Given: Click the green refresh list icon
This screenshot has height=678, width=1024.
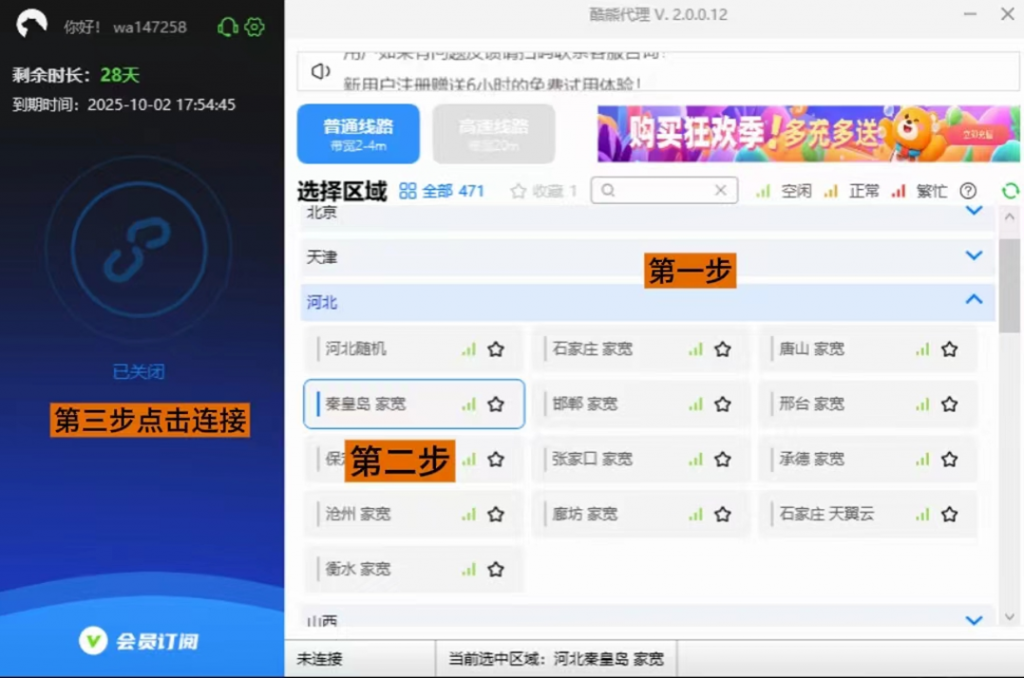Looking at the screenshot, I should click(x=1010, y=191).
